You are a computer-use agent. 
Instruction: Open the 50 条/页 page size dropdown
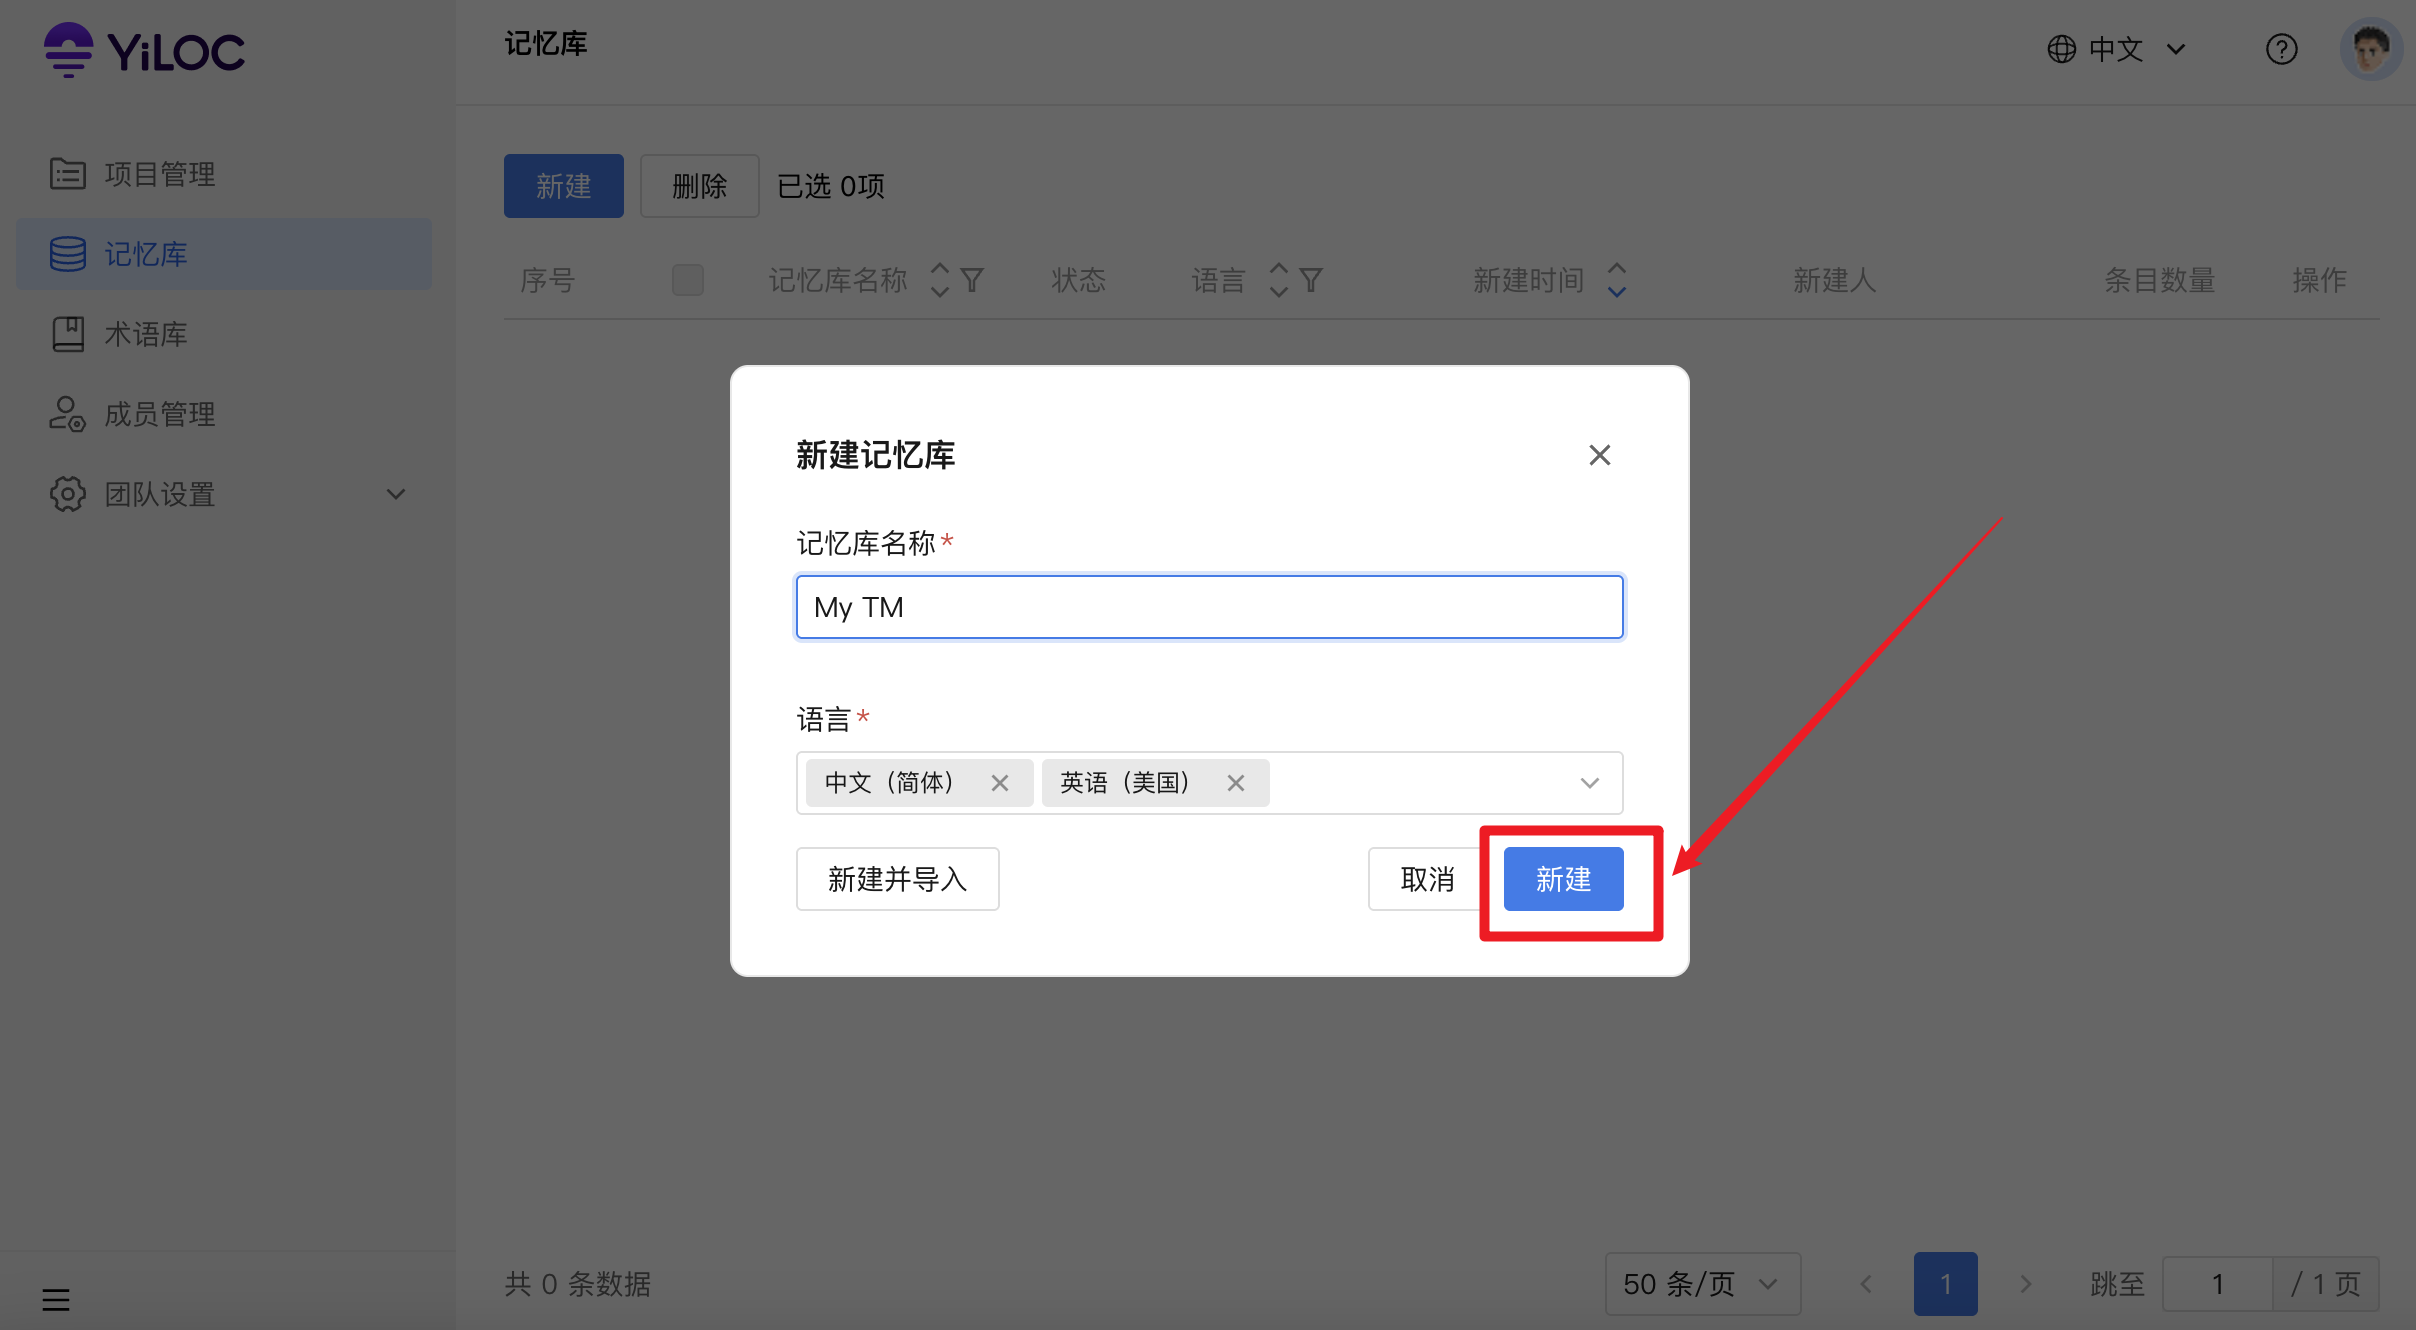[x=1703, y=1283]
